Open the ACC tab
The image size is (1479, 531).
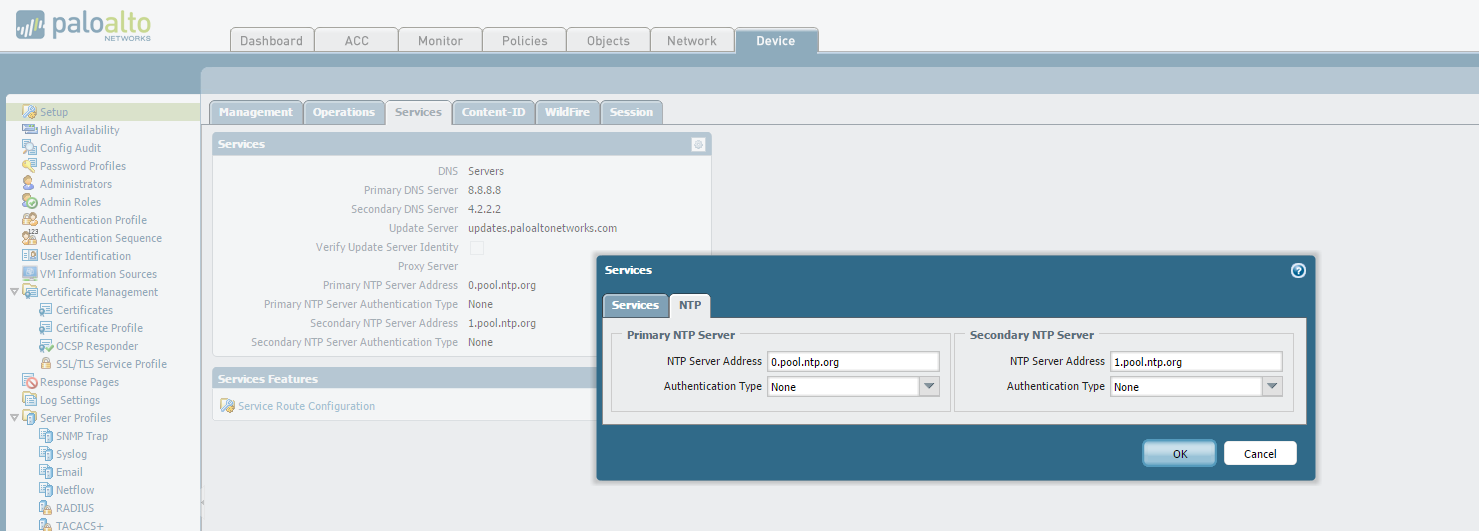point(356,41)
